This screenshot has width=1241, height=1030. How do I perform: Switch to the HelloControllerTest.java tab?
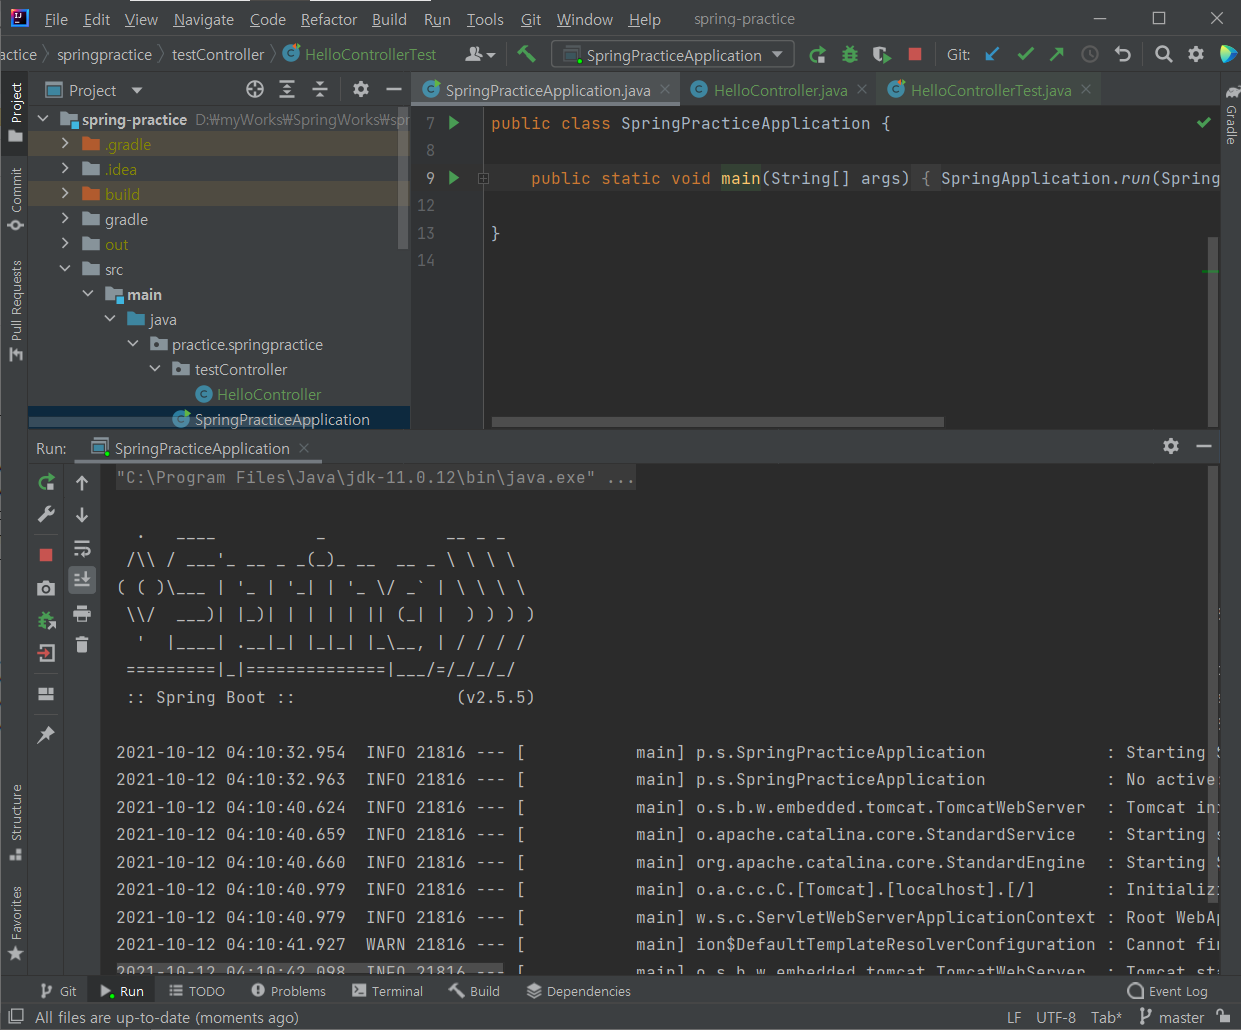click(990, 90)
